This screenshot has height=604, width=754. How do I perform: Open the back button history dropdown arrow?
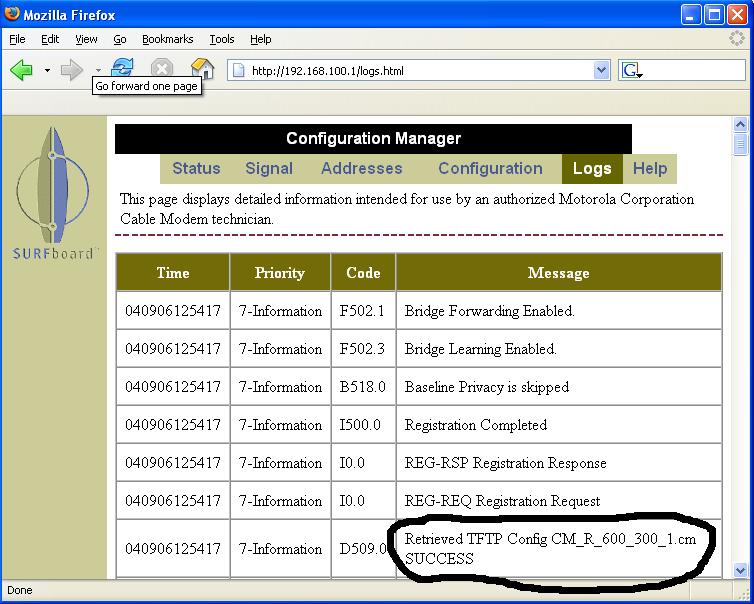coord(47,71)
